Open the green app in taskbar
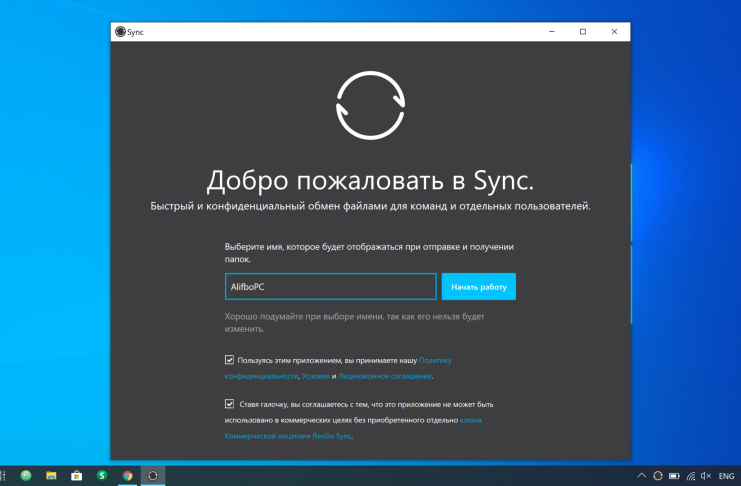This screenshot has height=486, width=741. pyautogui.click(x=26, y=476)
